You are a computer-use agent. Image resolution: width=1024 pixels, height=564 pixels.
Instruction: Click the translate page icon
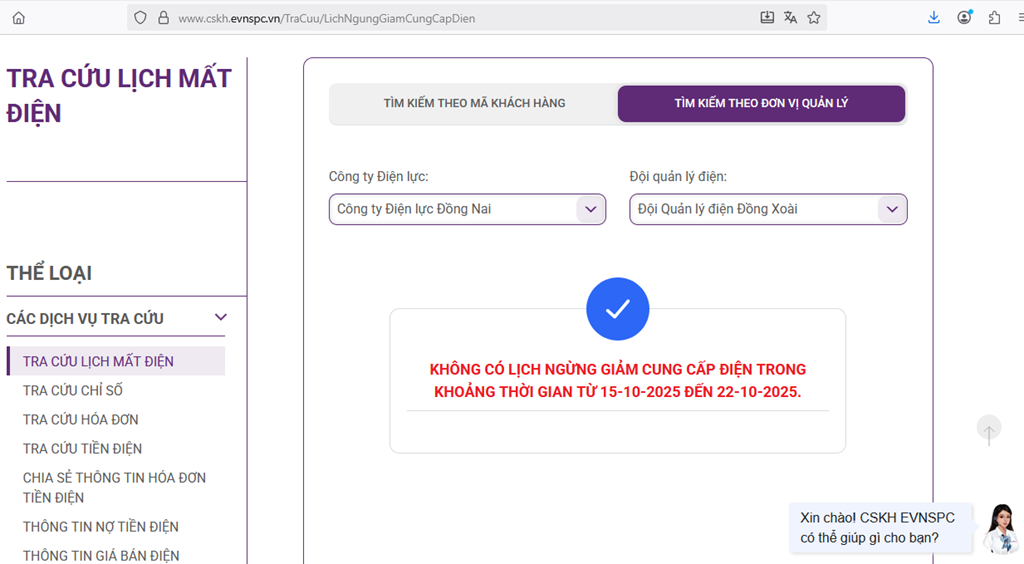click(x=790, y=17)
